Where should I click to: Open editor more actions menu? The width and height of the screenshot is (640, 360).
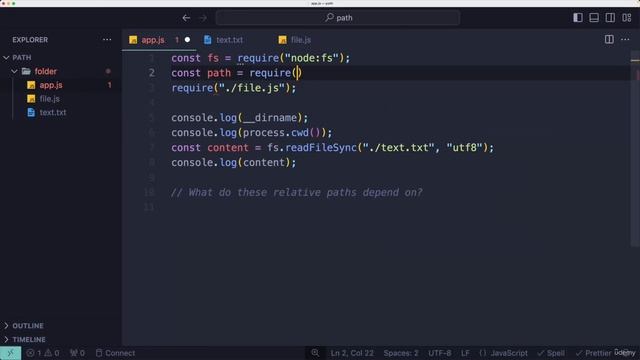(625, 39)
